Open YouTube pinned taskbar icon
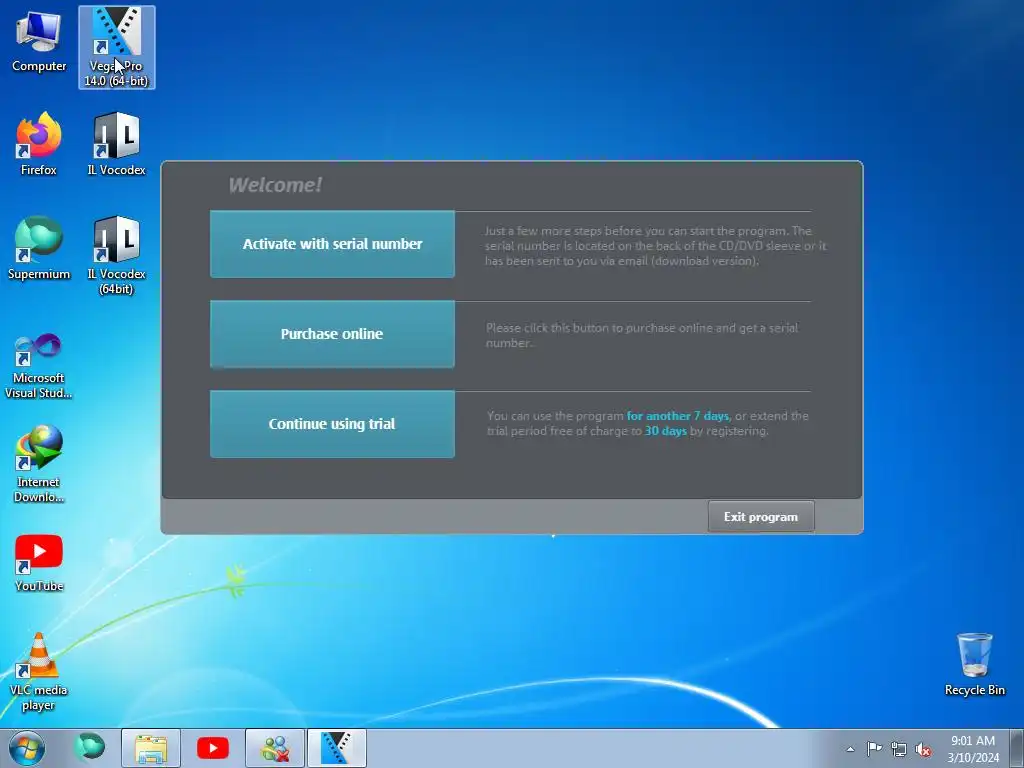Screen dimensions: 1024x768 tap(212, 748)
